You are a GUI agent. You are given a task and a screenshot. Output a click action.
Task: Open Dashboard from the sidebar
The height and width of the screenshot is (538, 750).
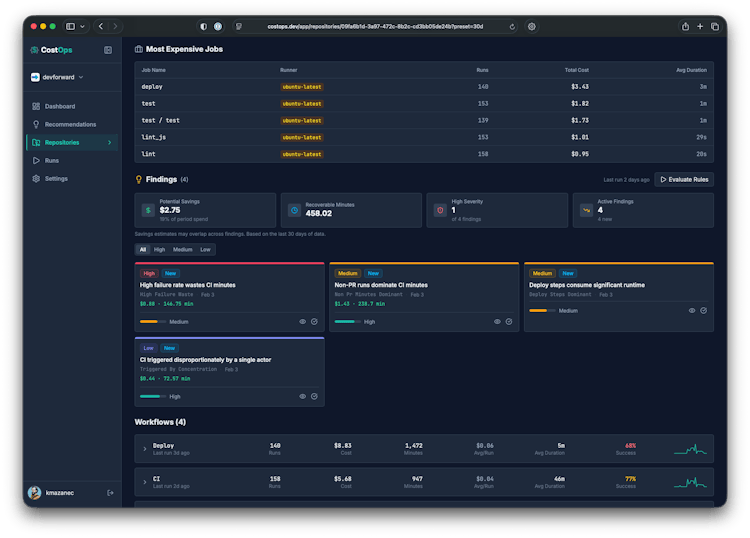point(59,106)
